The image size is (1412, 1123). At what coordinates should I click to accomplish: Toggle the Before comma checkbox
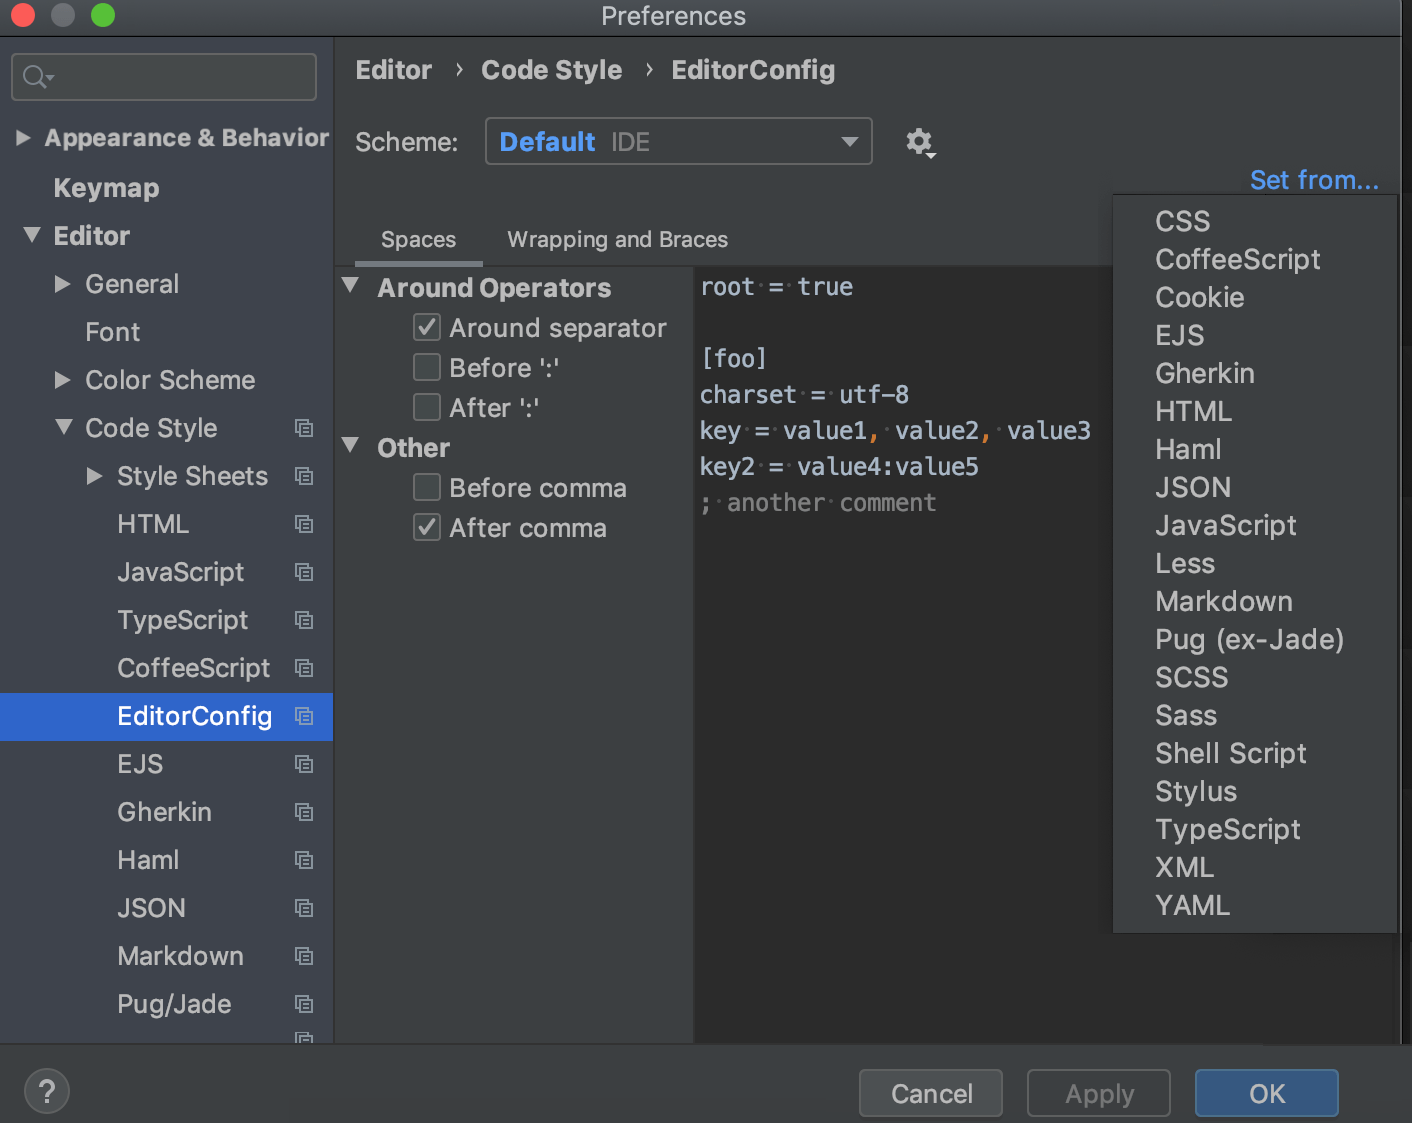427,487
